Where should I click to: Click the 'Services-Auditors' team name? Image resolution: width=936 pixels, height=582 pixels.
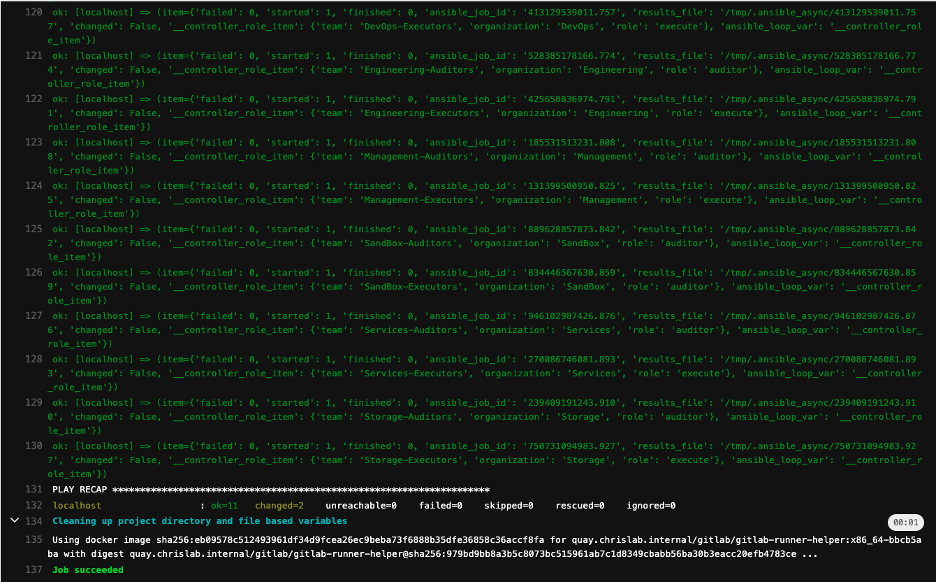click(411, 330)
